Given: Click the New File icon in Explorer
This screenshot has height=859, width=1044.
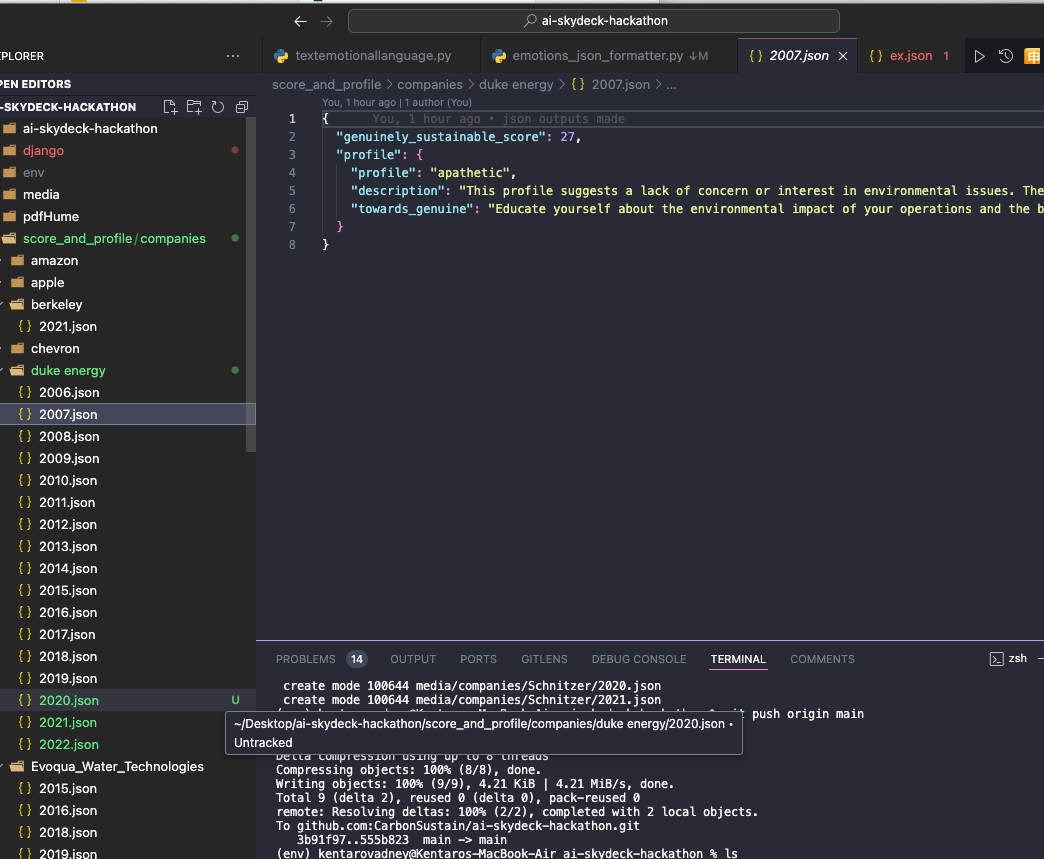Looking at the screenshot, I should [x=170, y=107].
